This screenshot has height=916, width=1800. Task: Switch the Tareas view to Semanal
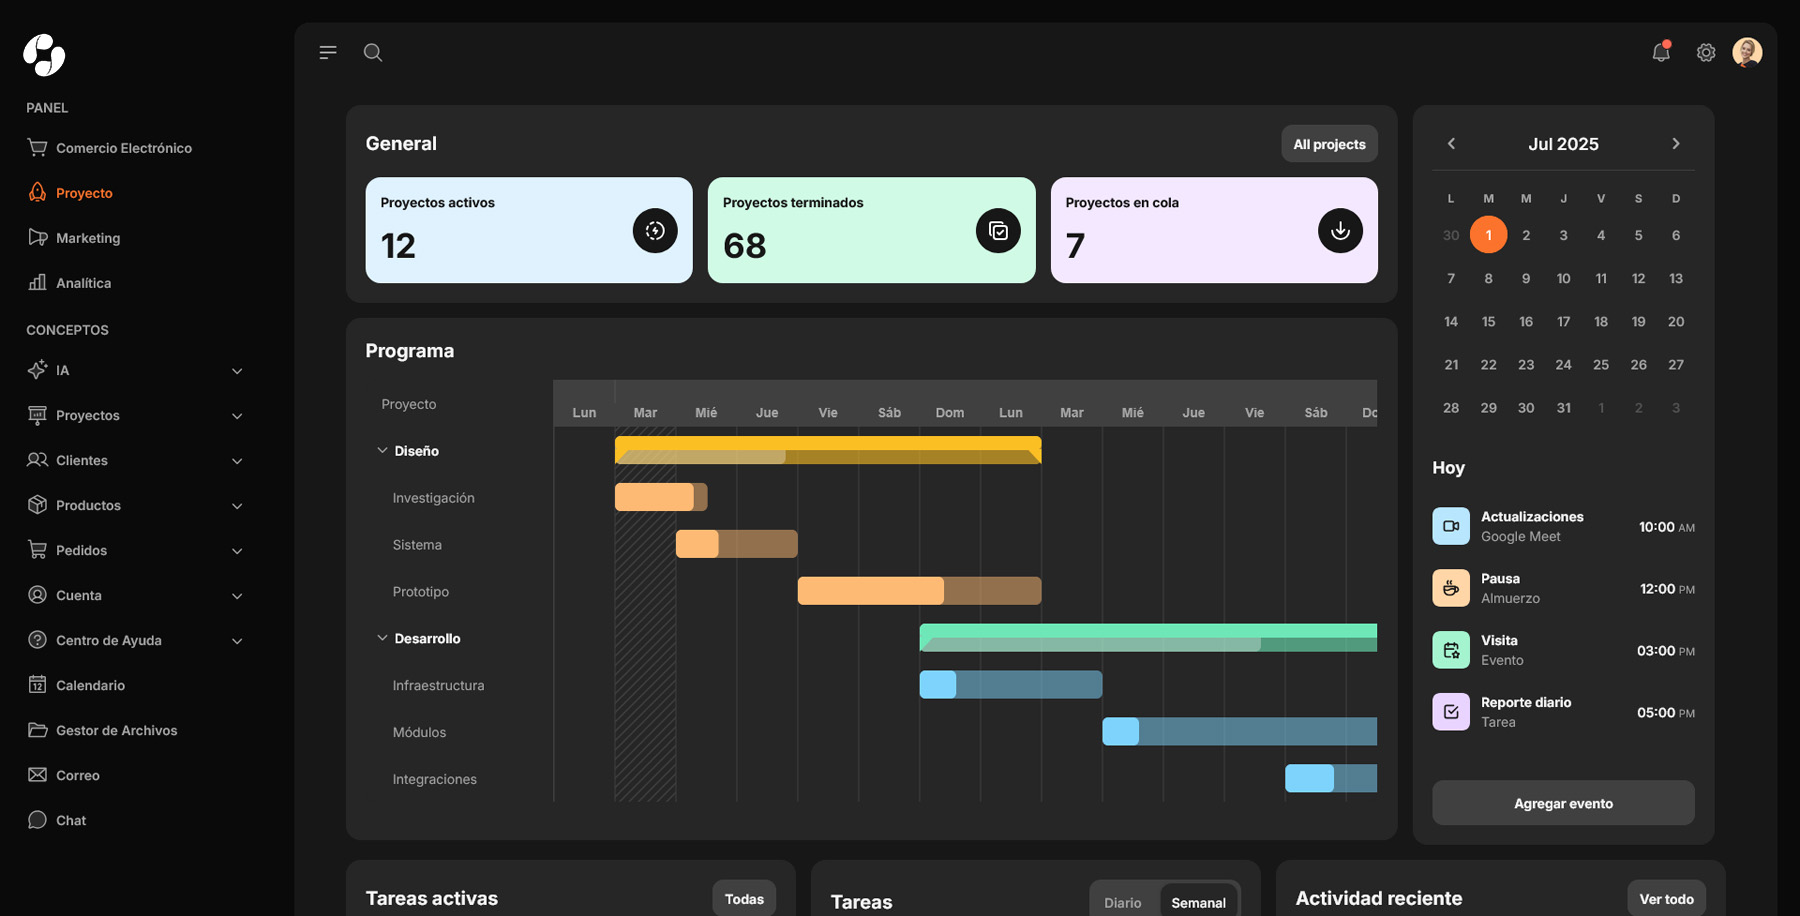[x=1198, y=902]
